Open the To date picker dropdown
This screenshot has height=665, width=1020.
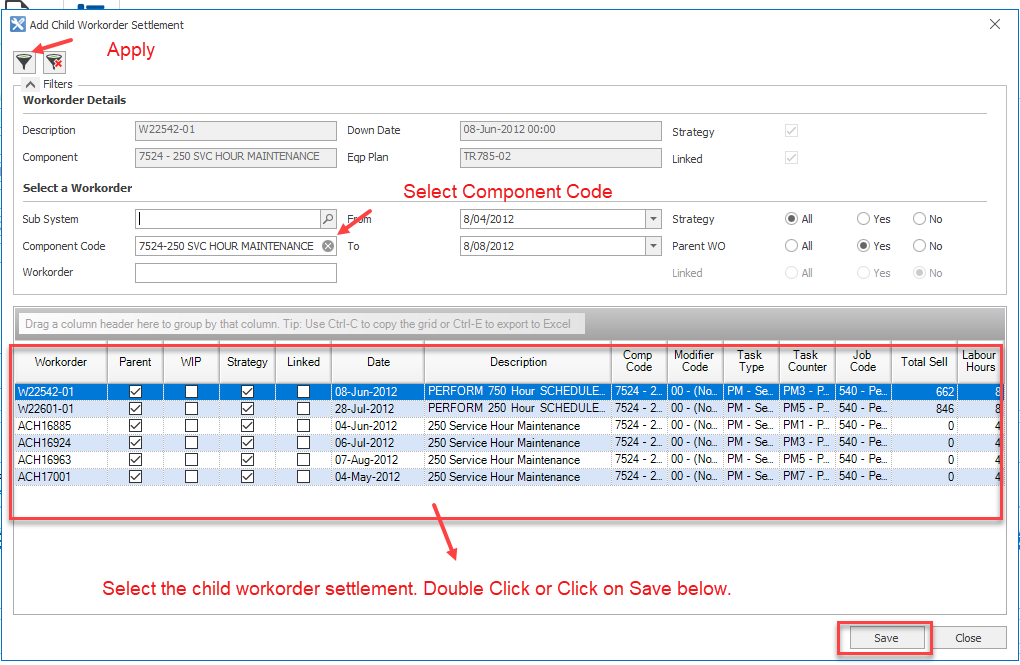coord(654,245)
